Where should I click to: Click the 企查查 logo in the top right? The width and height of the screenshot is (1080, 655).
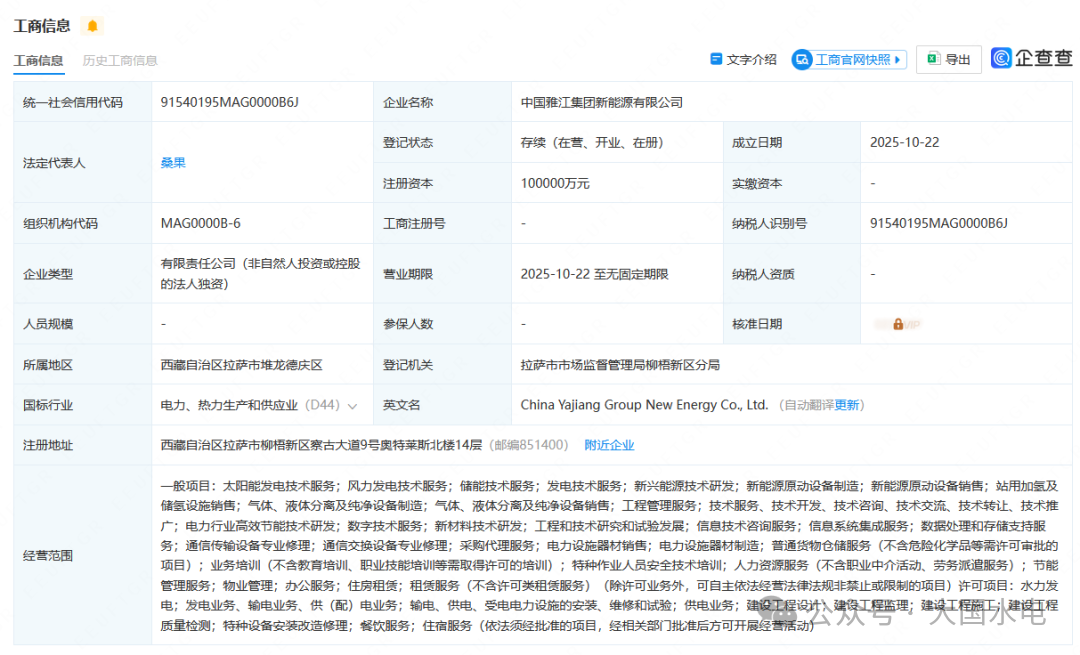(1031, 58)
